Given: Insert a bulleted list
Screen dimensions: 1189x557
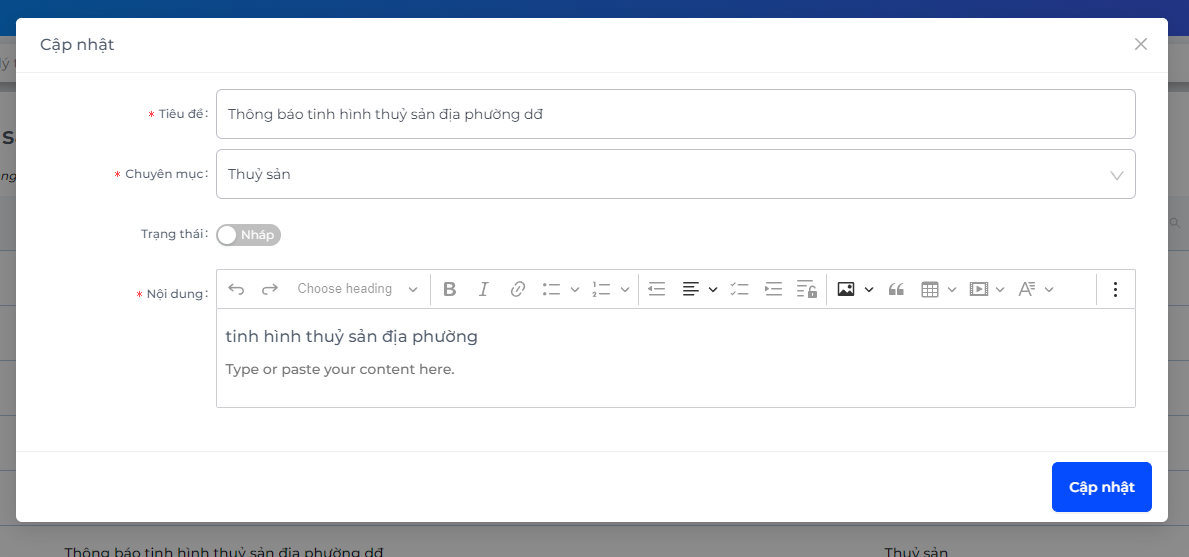Looking at the screenshot, I should pyautogui.click(x=551, y=289).
